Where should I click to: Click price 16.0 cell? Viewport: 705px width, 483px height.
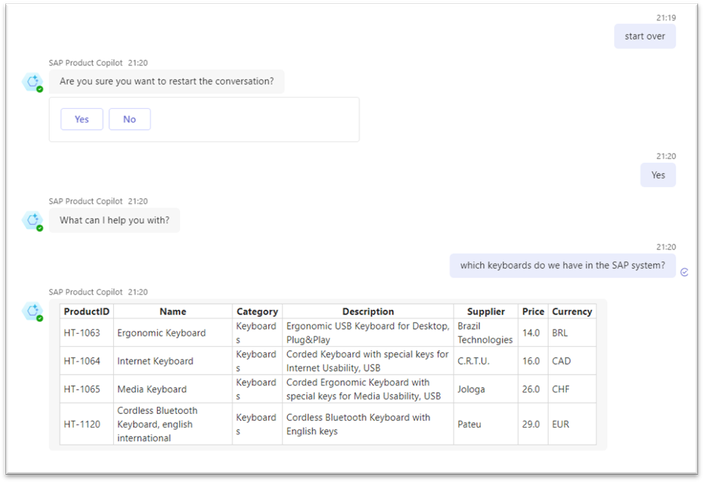533,361
